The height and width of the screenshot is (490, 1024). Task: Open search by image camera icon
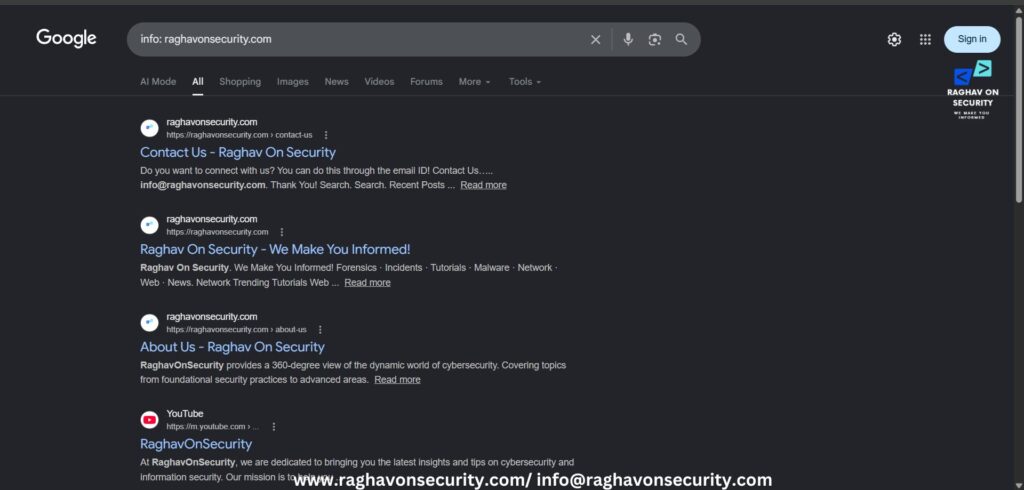pyautogui.click(x=654, y=40)
